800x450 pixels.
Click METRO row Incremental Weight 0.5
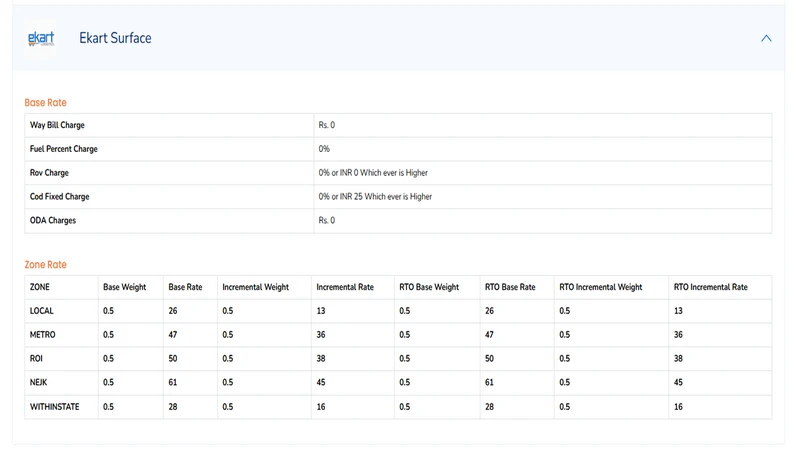tap(228, 335)
